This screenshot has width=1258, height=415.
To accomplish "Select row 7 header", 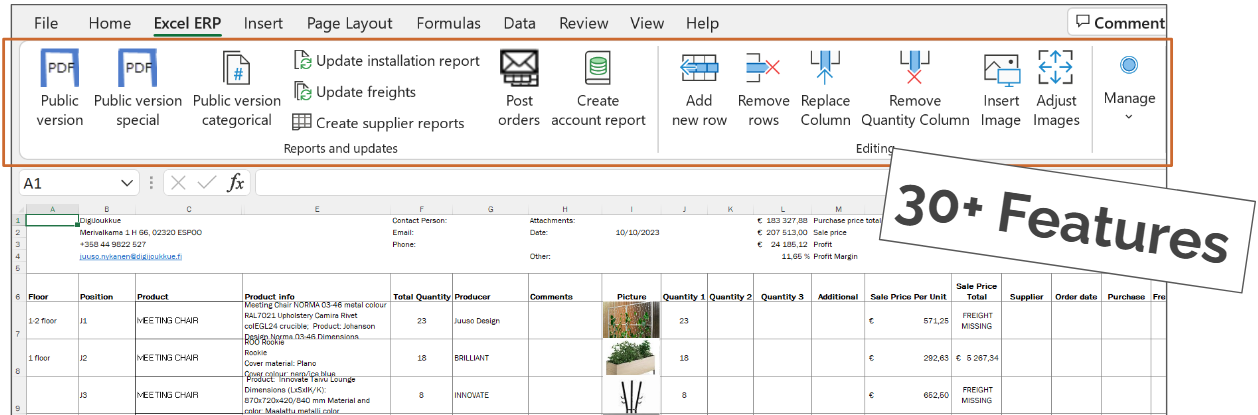I will pos(20,321).
